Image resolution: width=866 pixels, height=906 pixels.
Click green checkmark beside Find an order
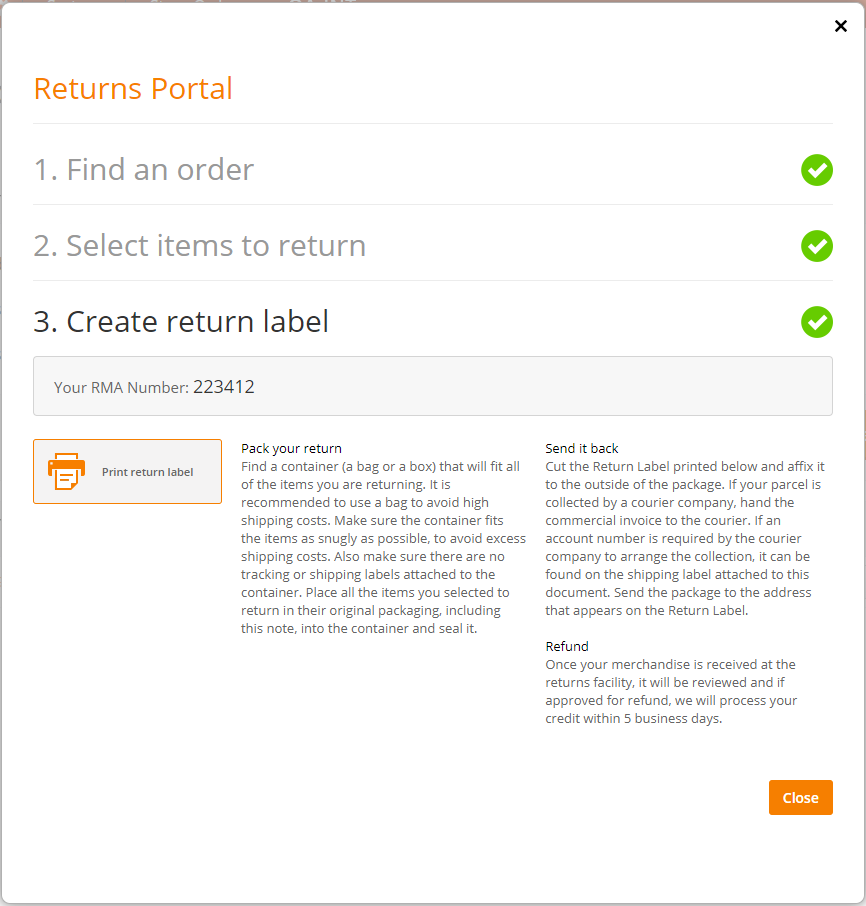point(816,170)
